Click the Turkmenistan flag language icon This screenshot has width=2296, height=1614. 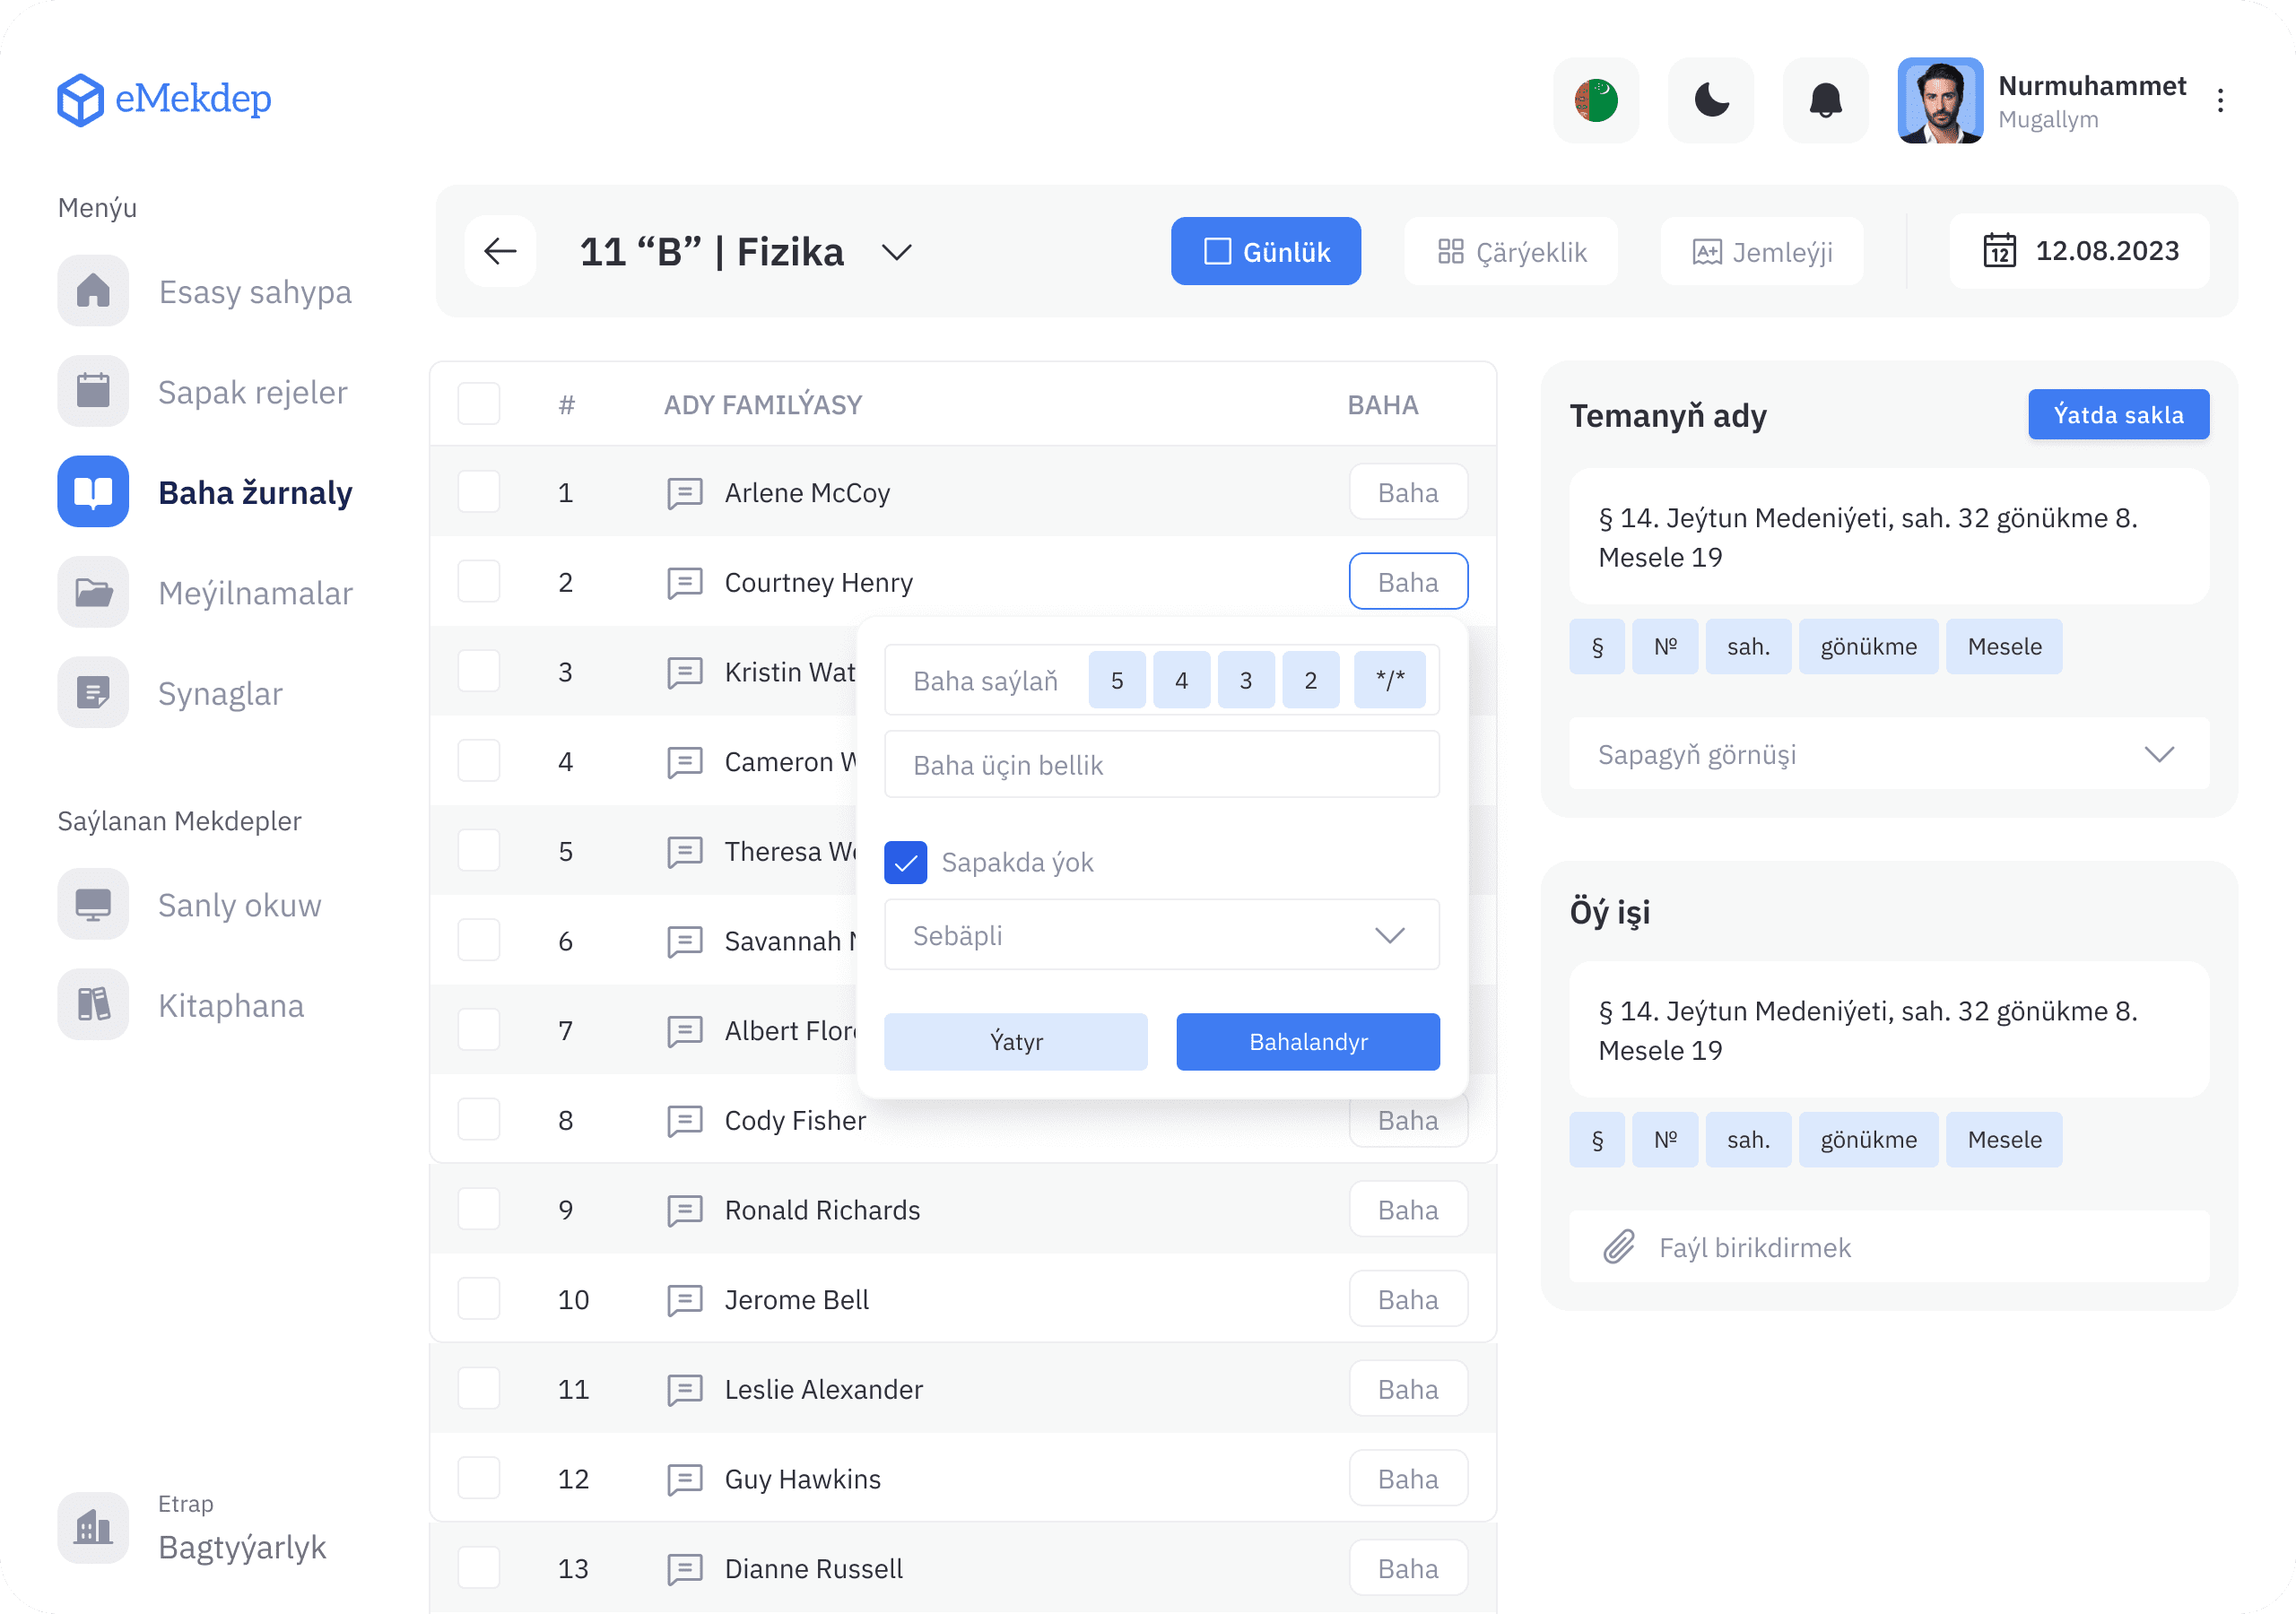(1596, 100)
